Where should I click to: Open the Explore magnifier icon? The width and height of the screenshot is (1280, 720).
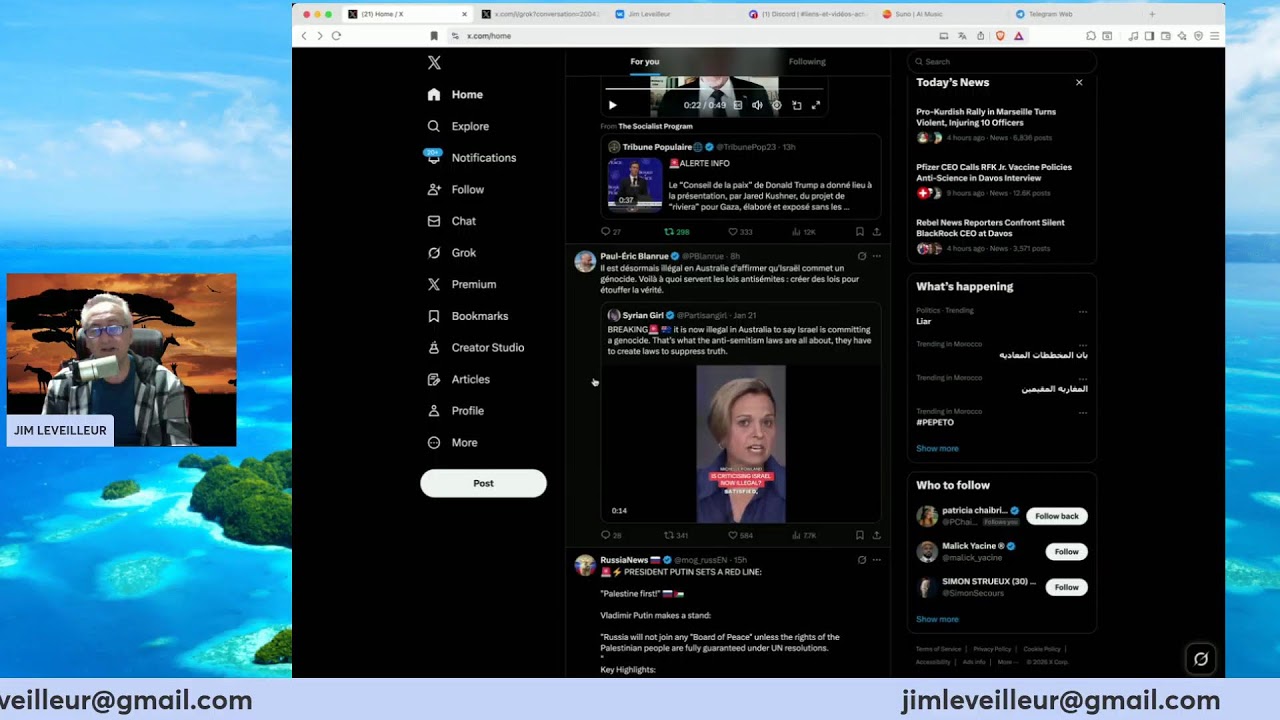[434, 127]
